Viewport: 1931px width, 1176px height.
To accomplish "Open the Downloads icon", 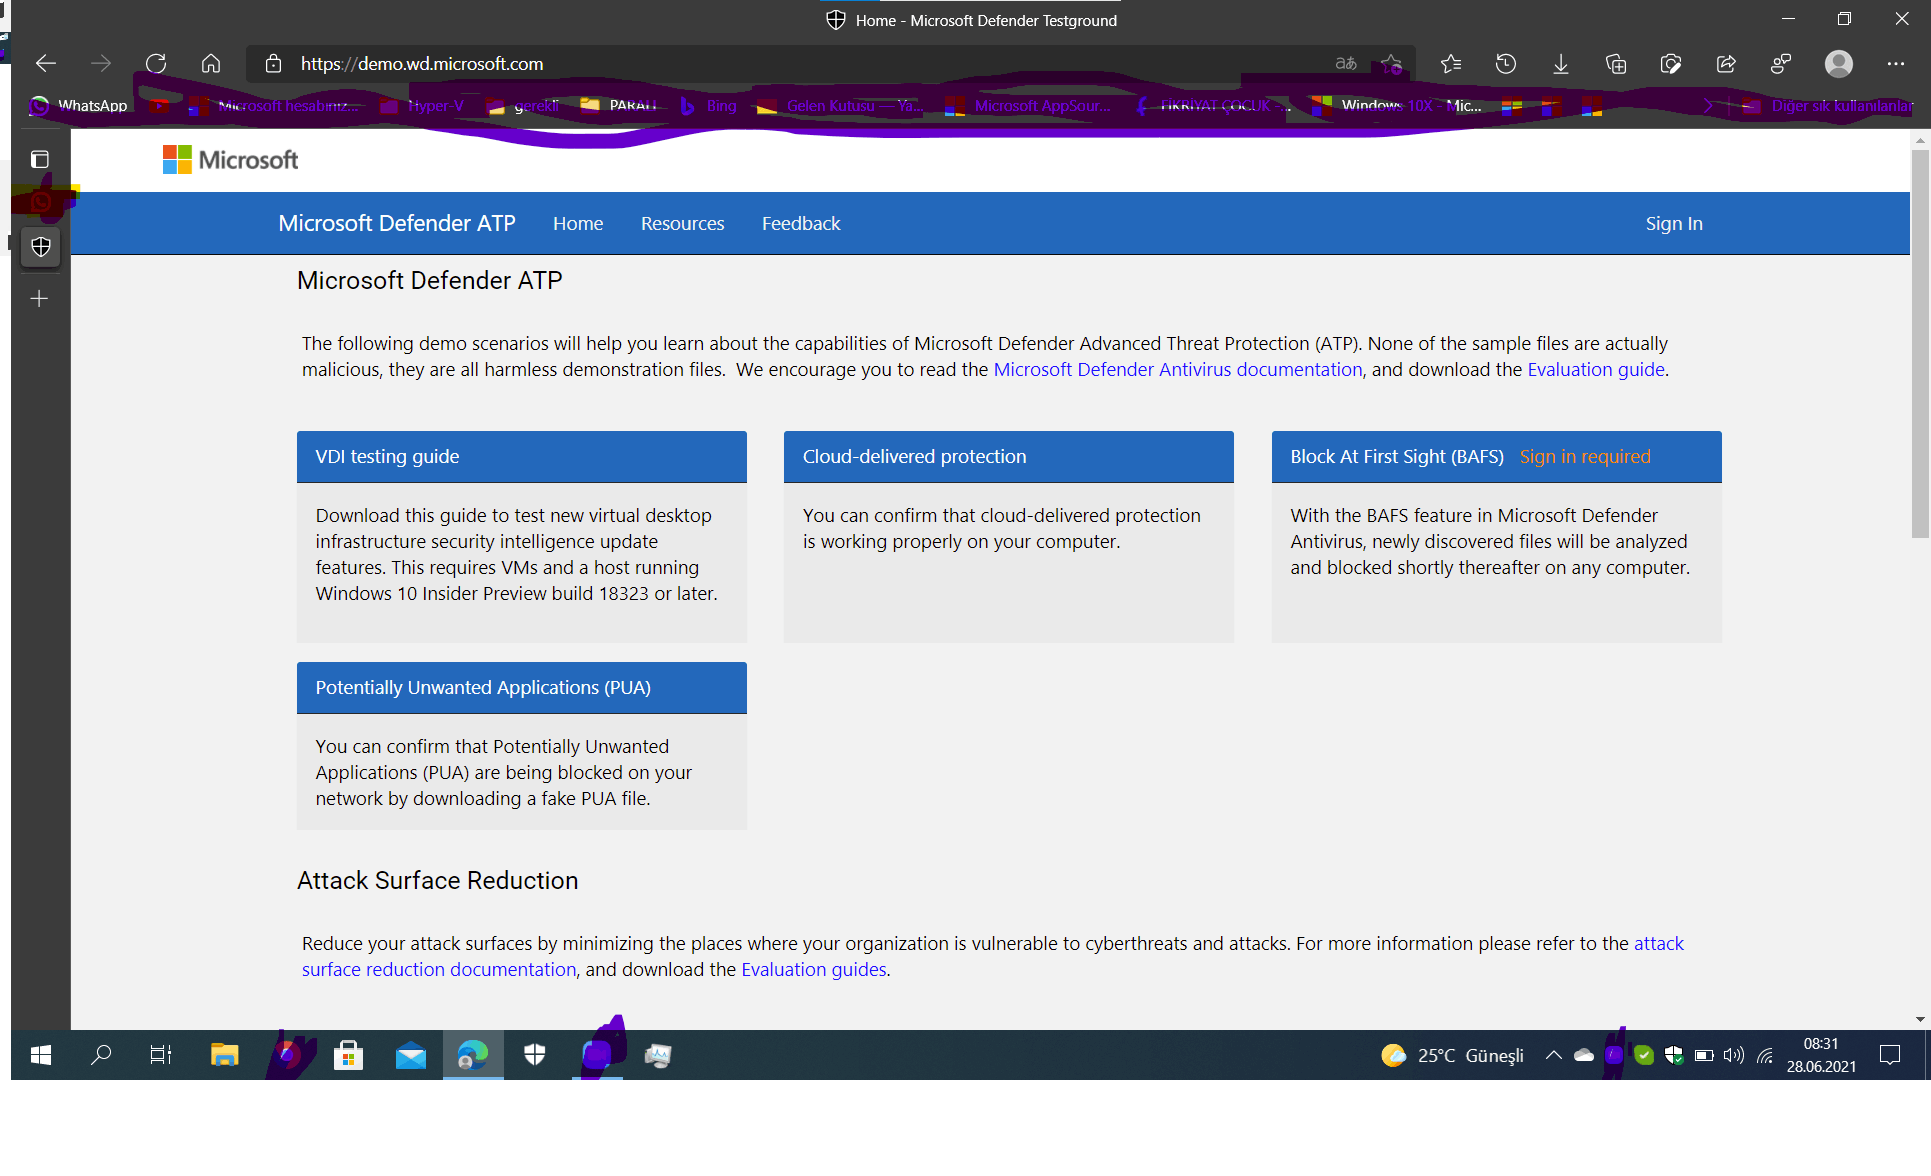I will [x=1561, y=64].
